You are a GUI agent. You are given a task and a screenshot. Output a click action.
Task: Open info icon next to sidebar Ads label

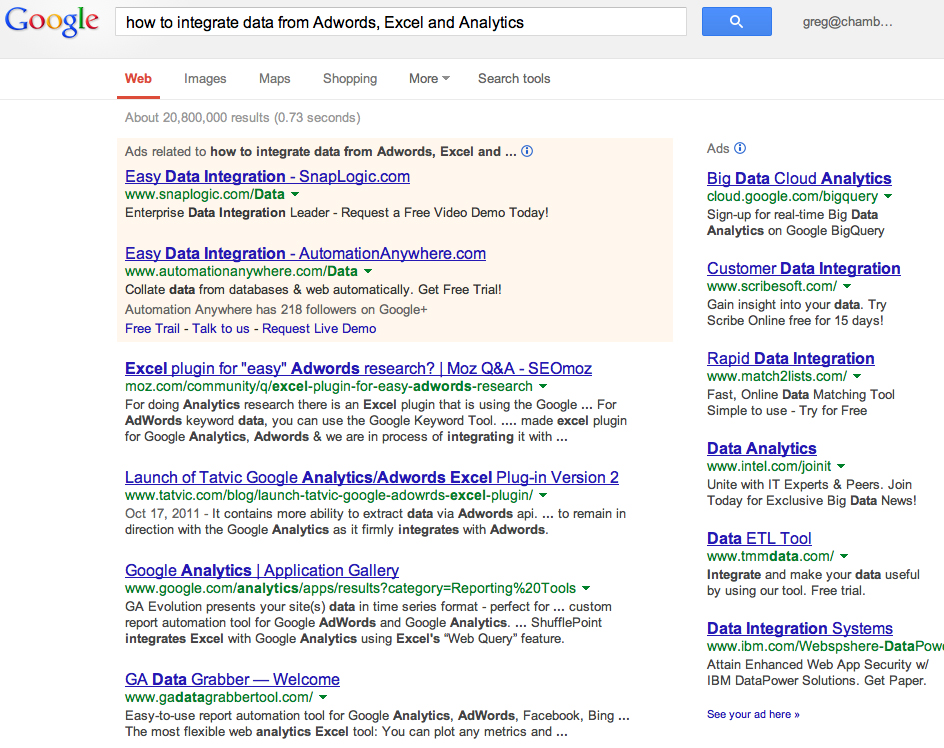(740, 148)
